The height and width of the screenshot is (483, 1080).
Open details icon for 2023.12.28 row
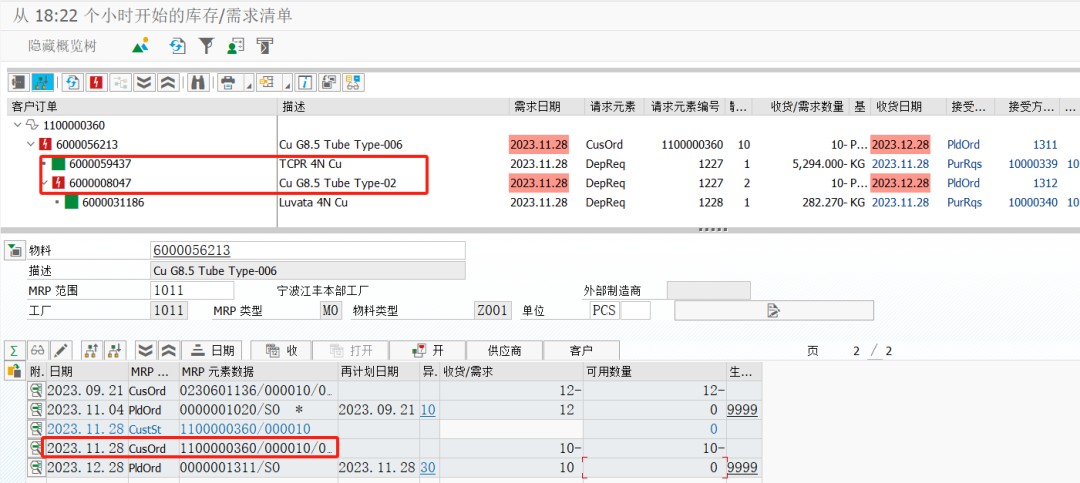coord(36,467)
